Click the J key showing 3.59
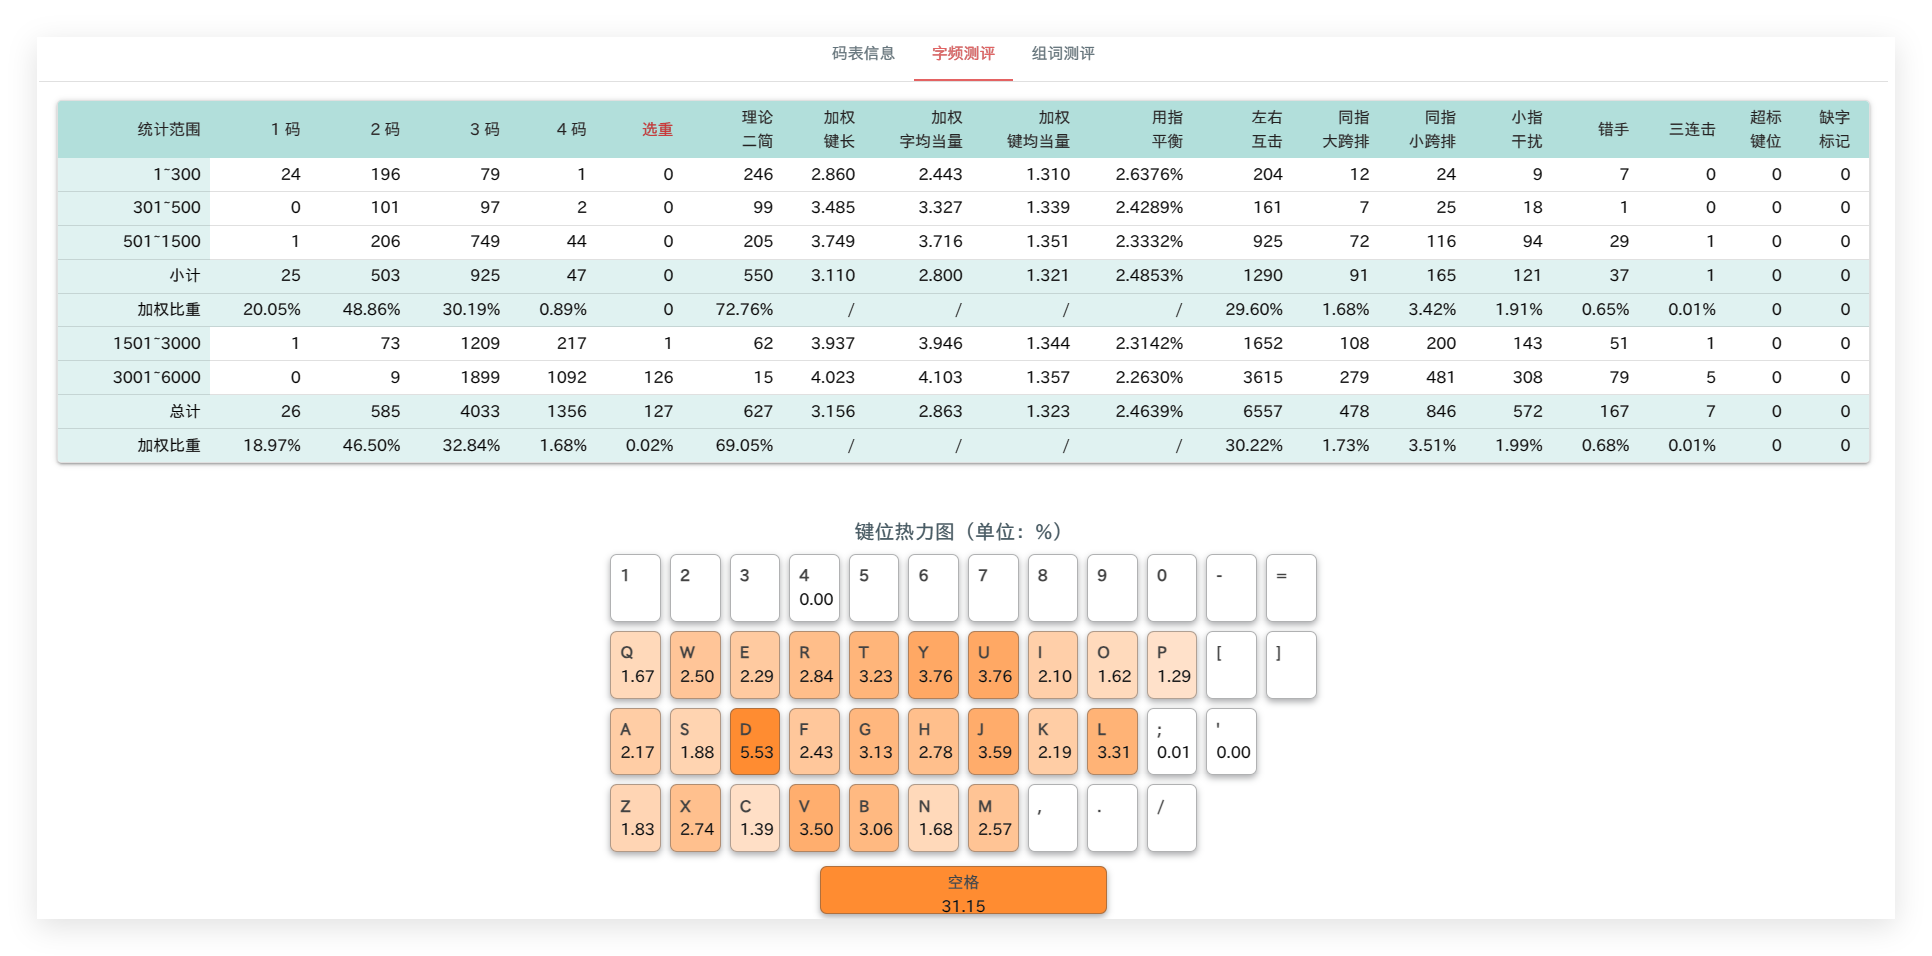1932x956 pixels. pos(993,742)
